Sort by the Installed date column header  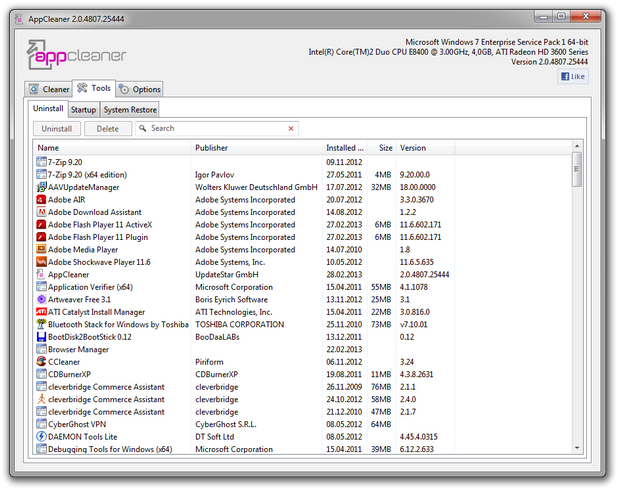click(344, 148)
